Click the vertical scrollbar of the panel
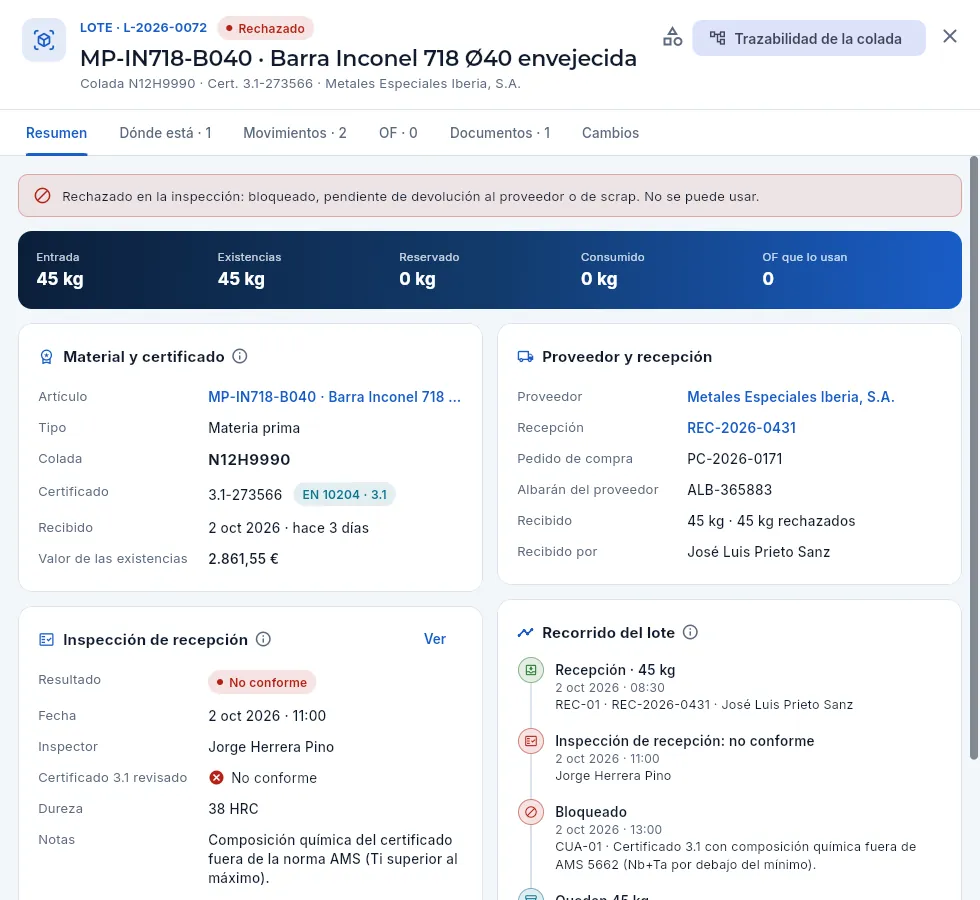The height and width of the screenshot is (900, 980). (974, 458)
